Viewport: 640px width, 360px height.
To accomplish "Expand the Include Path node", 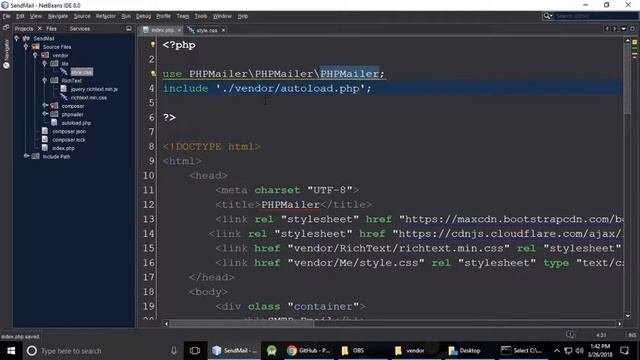I will point(26,156).
